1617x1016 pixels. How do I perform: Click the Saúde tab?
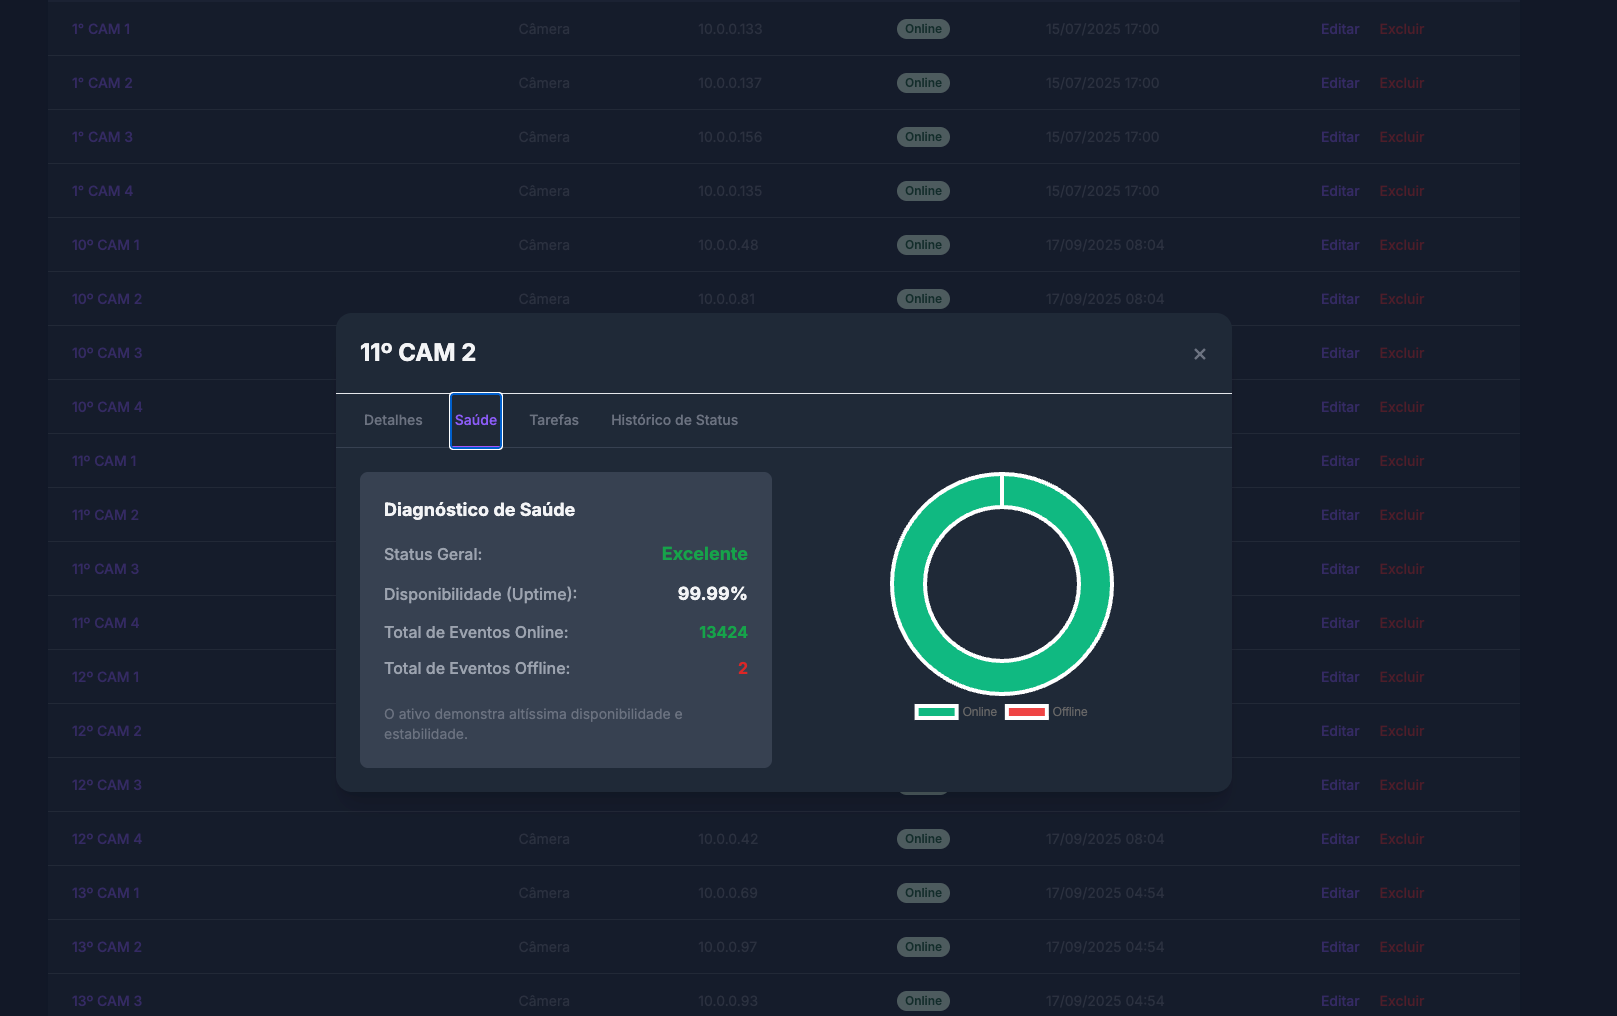click(x=475, y=420)
